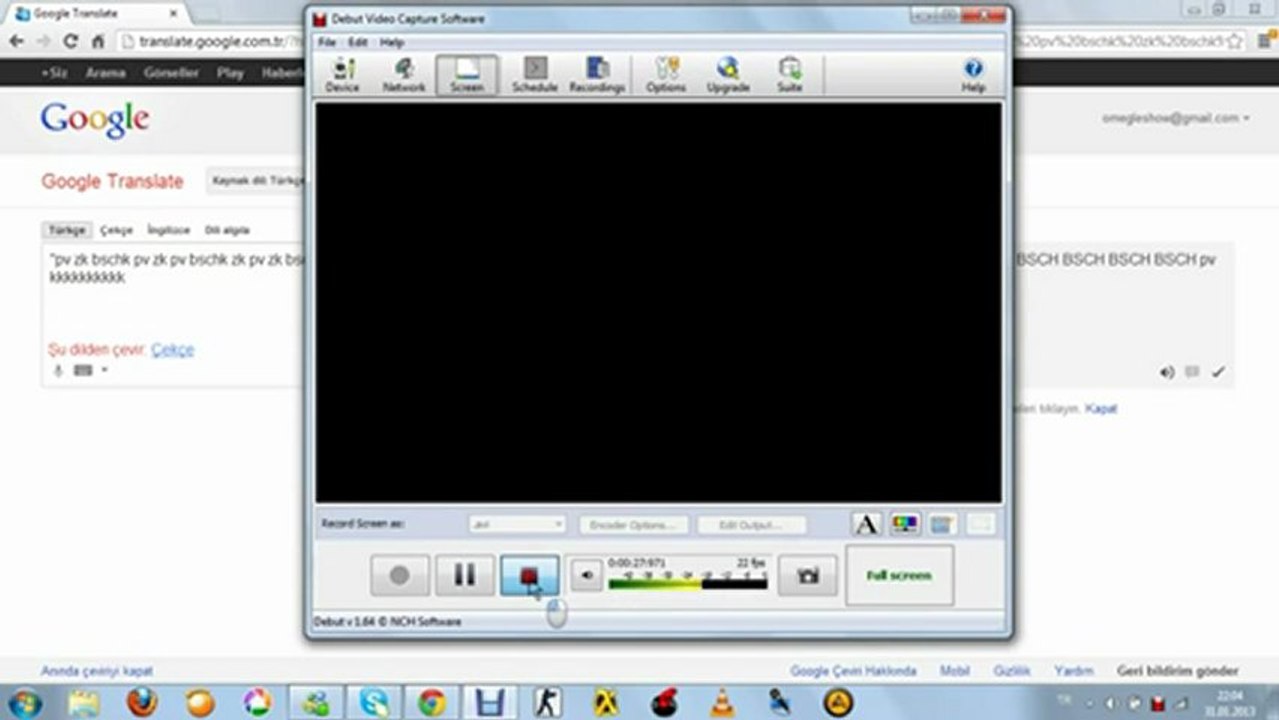Select İngilizce as source language
The height and width of the screenshot is (720, 1279).
pyautogui.click(x=168, y=230)
